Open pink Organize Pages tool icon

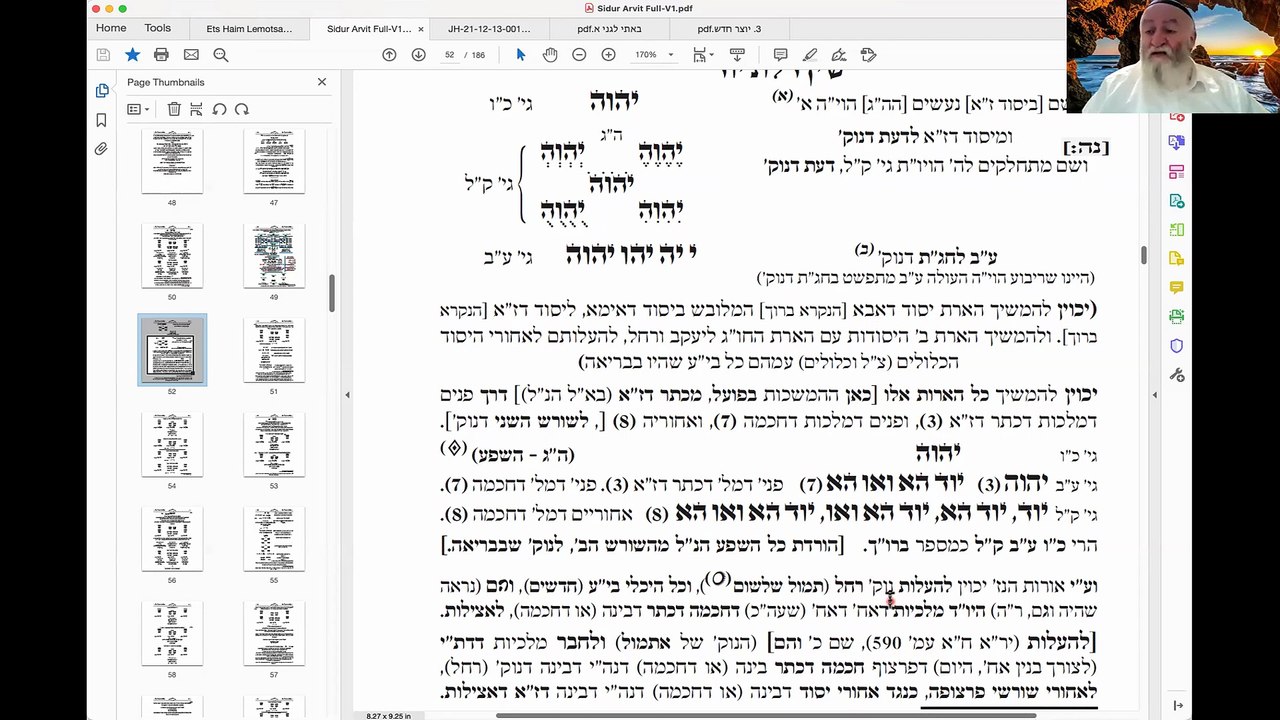[1176, 172]
